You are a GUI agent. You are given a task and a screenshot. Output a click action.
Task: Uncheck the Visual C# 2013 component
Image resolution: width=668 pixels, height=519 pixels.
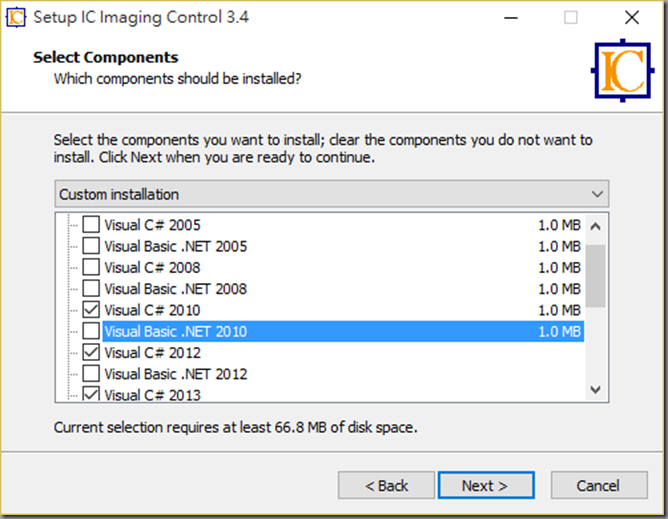(91, 394)
